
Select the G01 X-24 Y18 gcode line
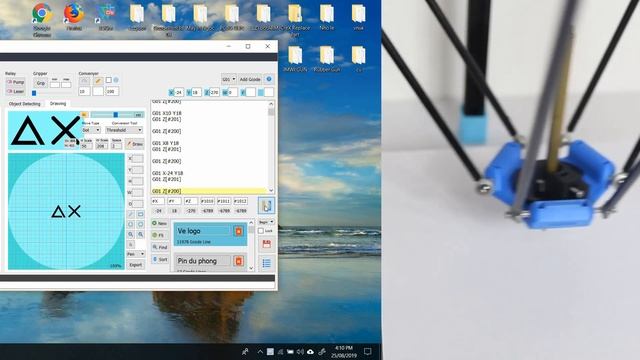coord(167,173)
